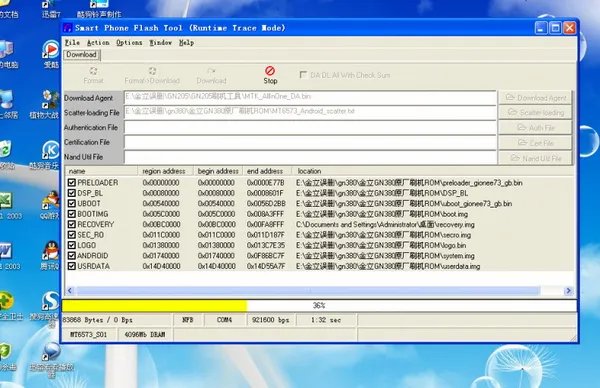
Task: Select the preloader_gionee73_gb.bin location cell
Action: 409,183
